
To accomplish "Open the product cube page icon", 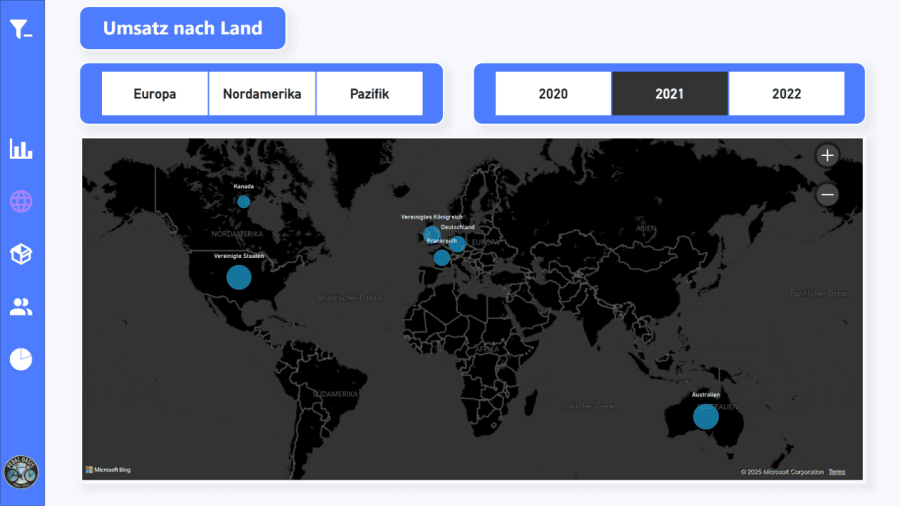I will [21, 254].
